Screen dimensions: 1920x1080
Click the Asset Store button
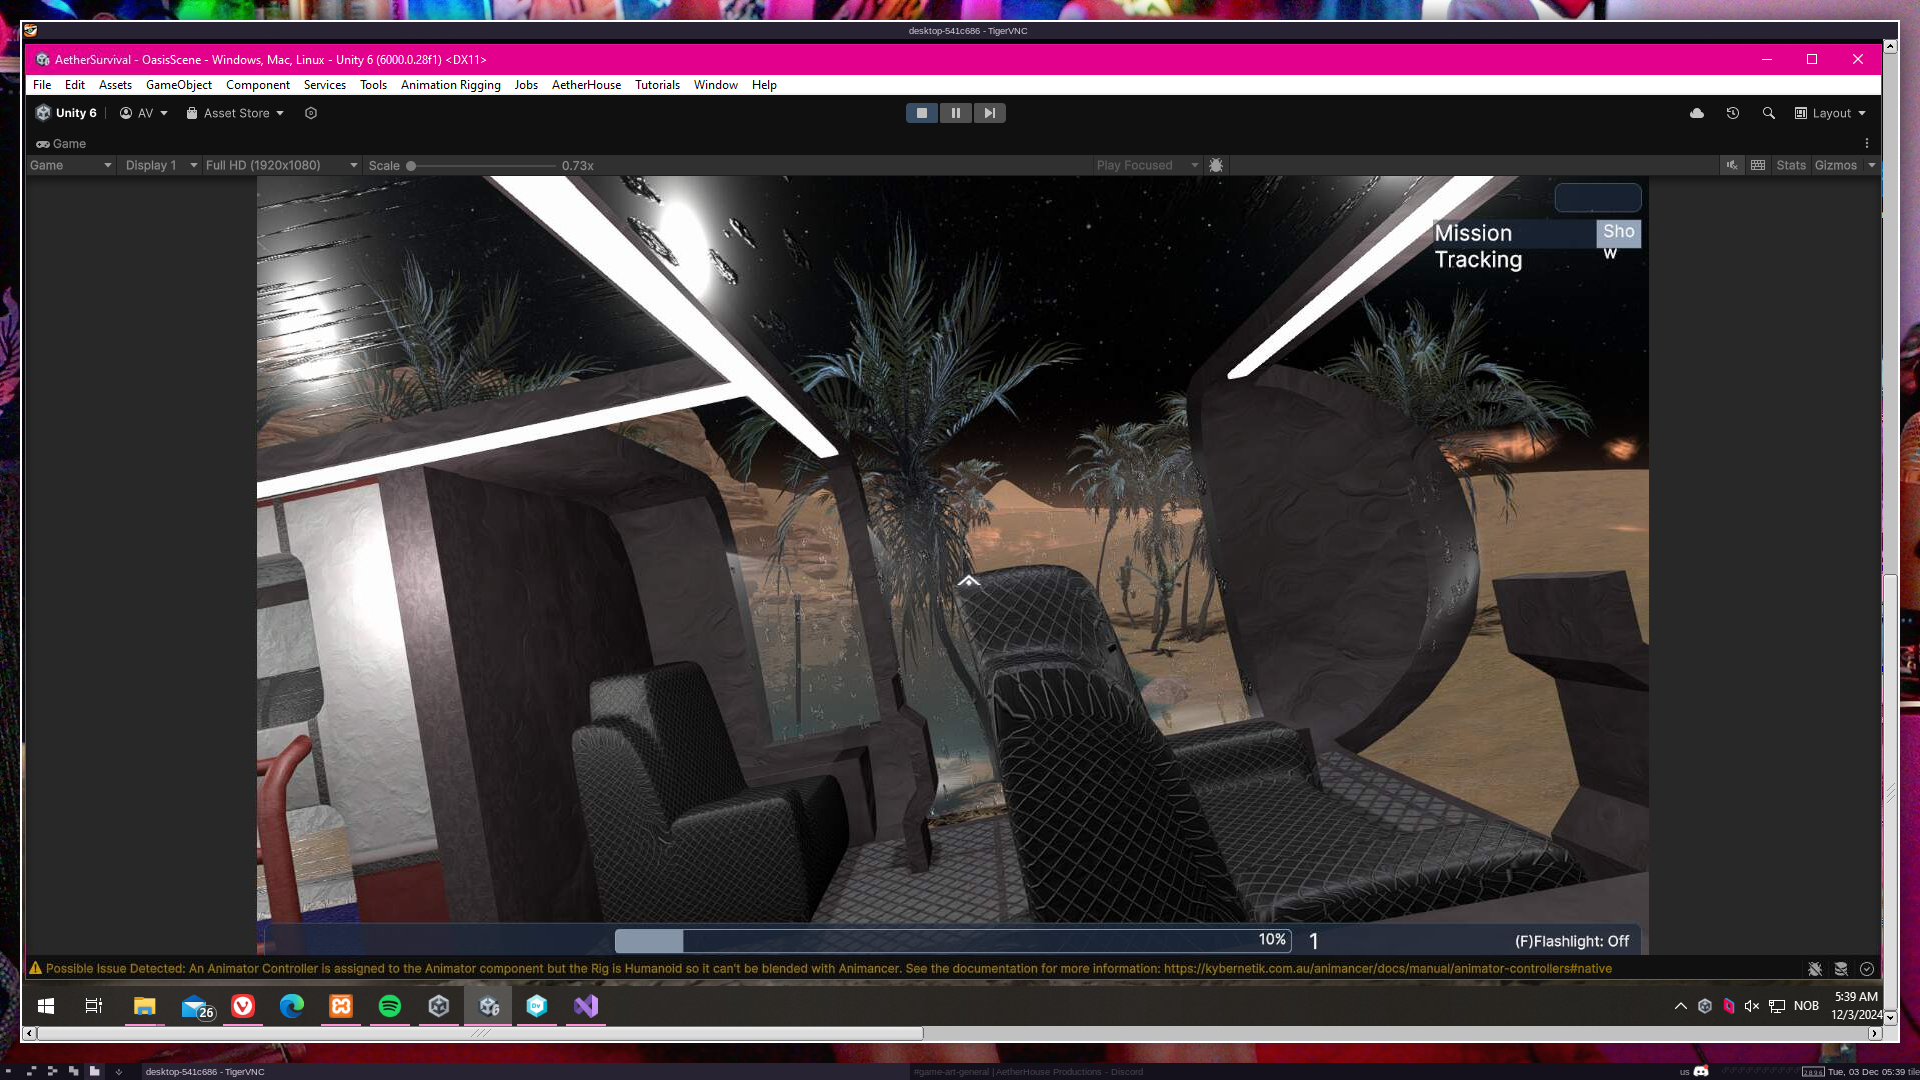coord(236,113)
